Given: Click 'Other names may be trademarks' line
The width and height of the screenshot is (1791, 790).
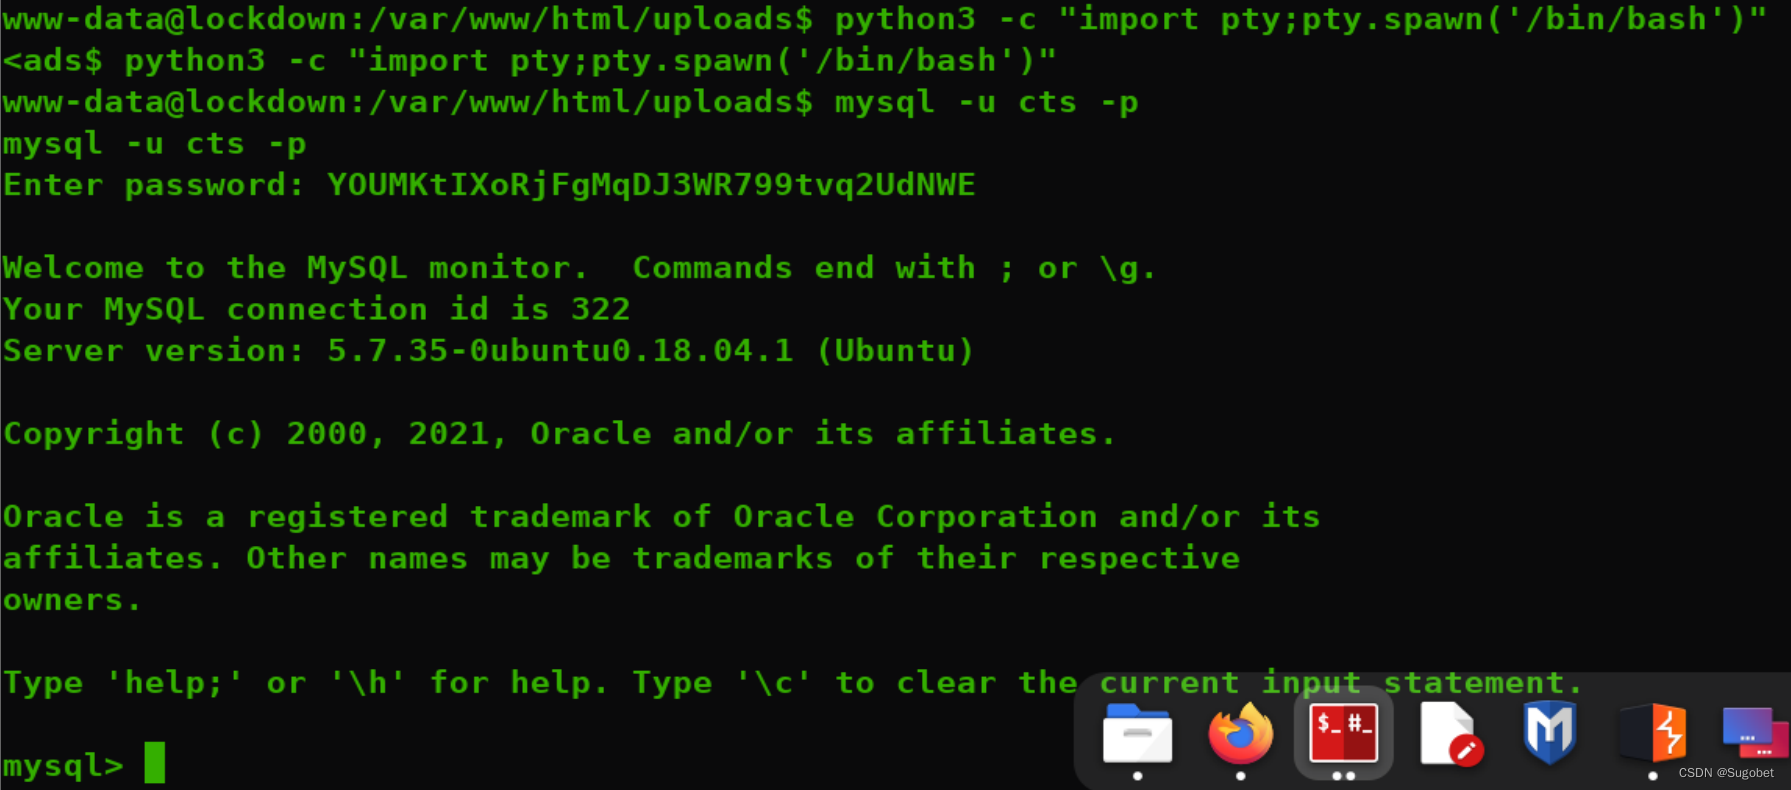Looking at the screenshot, I should [x=621, y=558].
